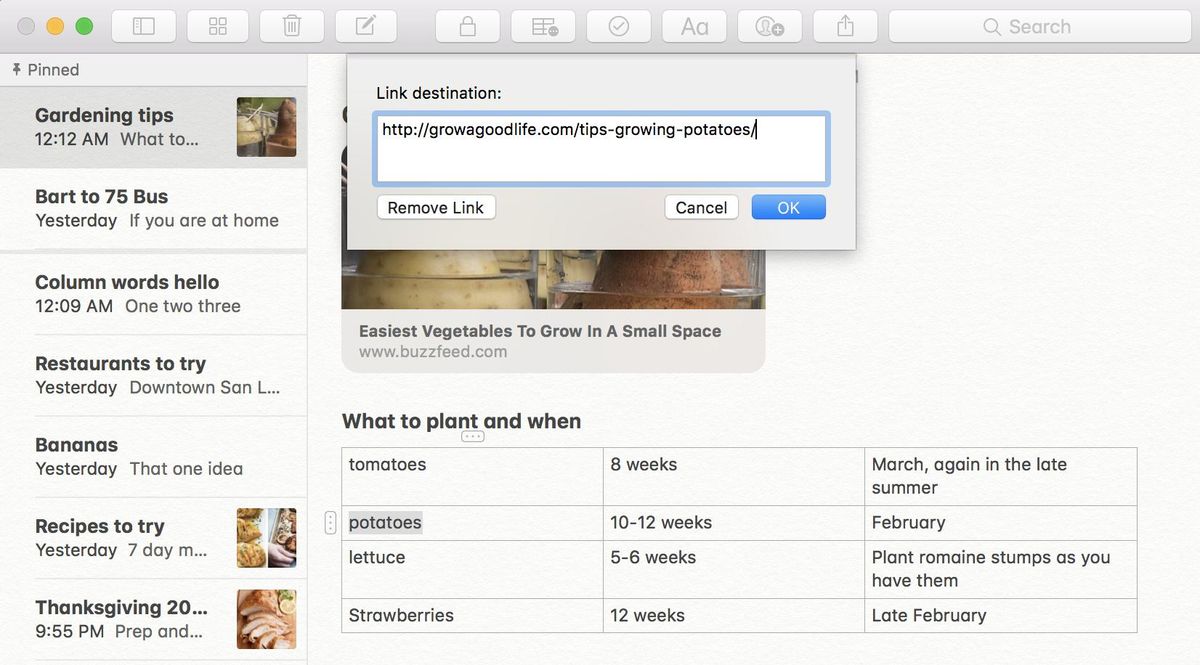Click in the Link destination field
This screenshot has width=1200, height=665.
pyautogui.click(x=600, y=148)
